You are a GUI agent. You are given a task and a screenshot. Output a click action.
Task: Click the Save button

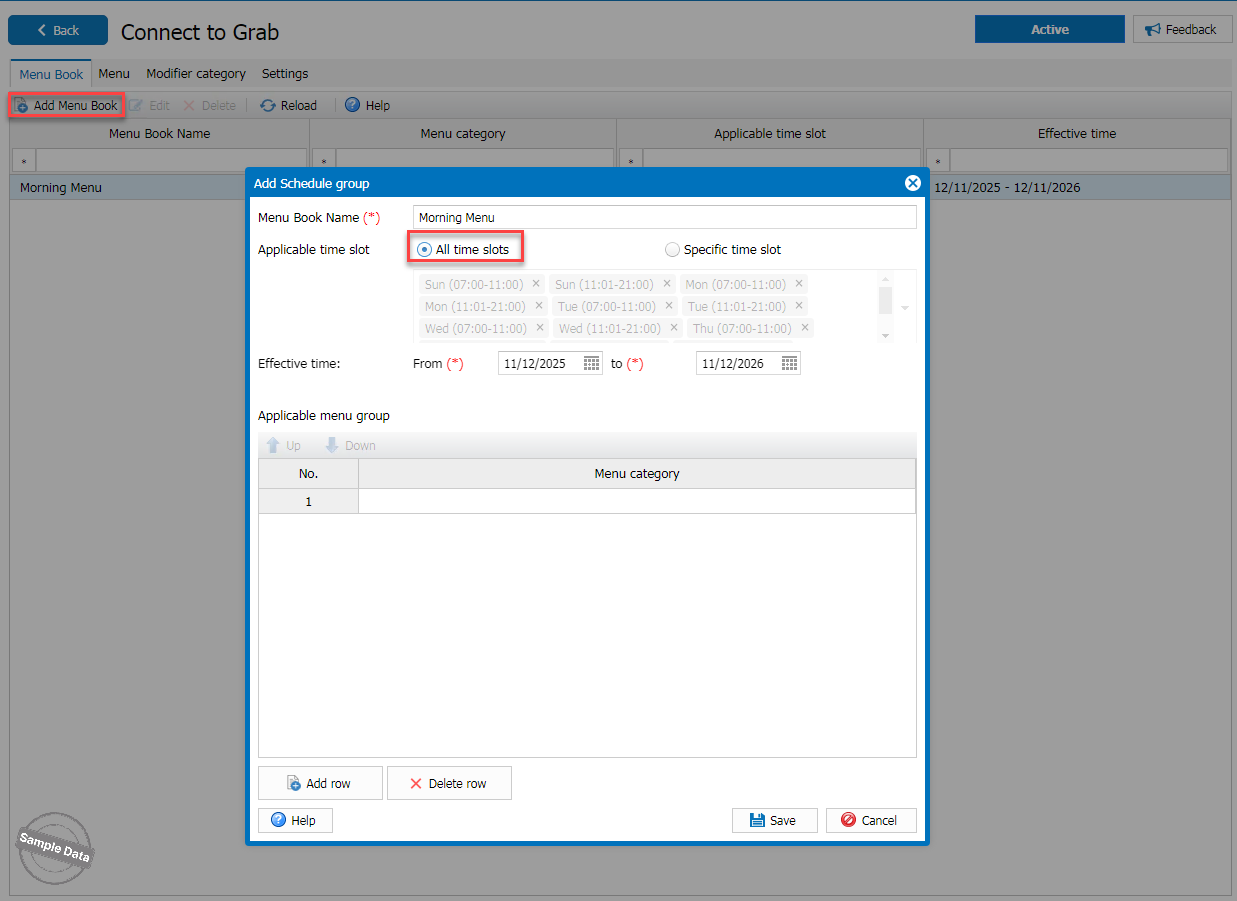[774, 820]
